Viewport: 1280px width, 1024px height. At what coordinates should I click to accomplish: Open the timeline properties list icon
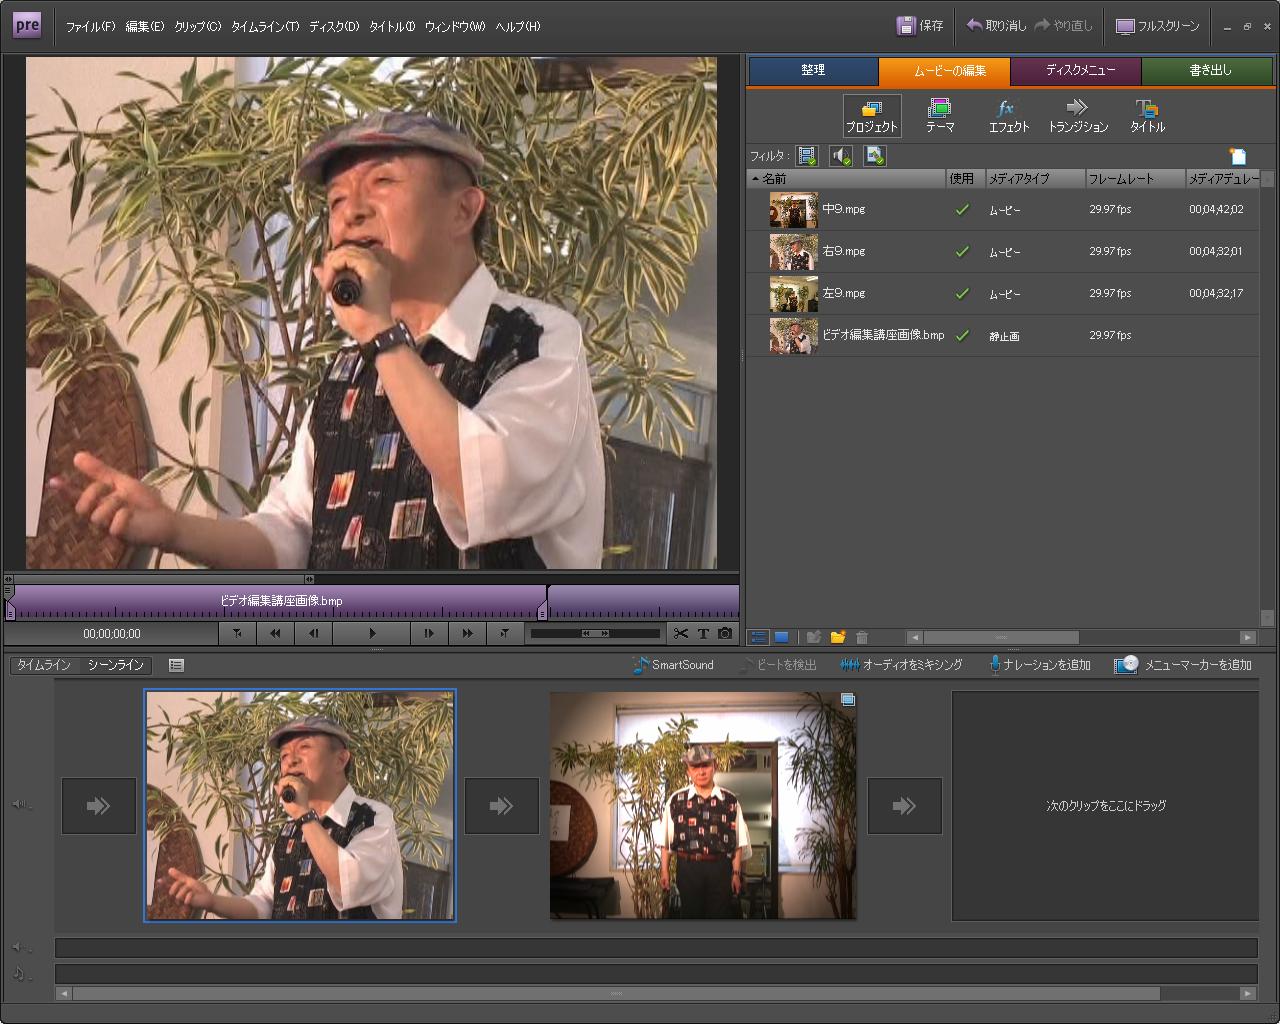coord(176,665)
